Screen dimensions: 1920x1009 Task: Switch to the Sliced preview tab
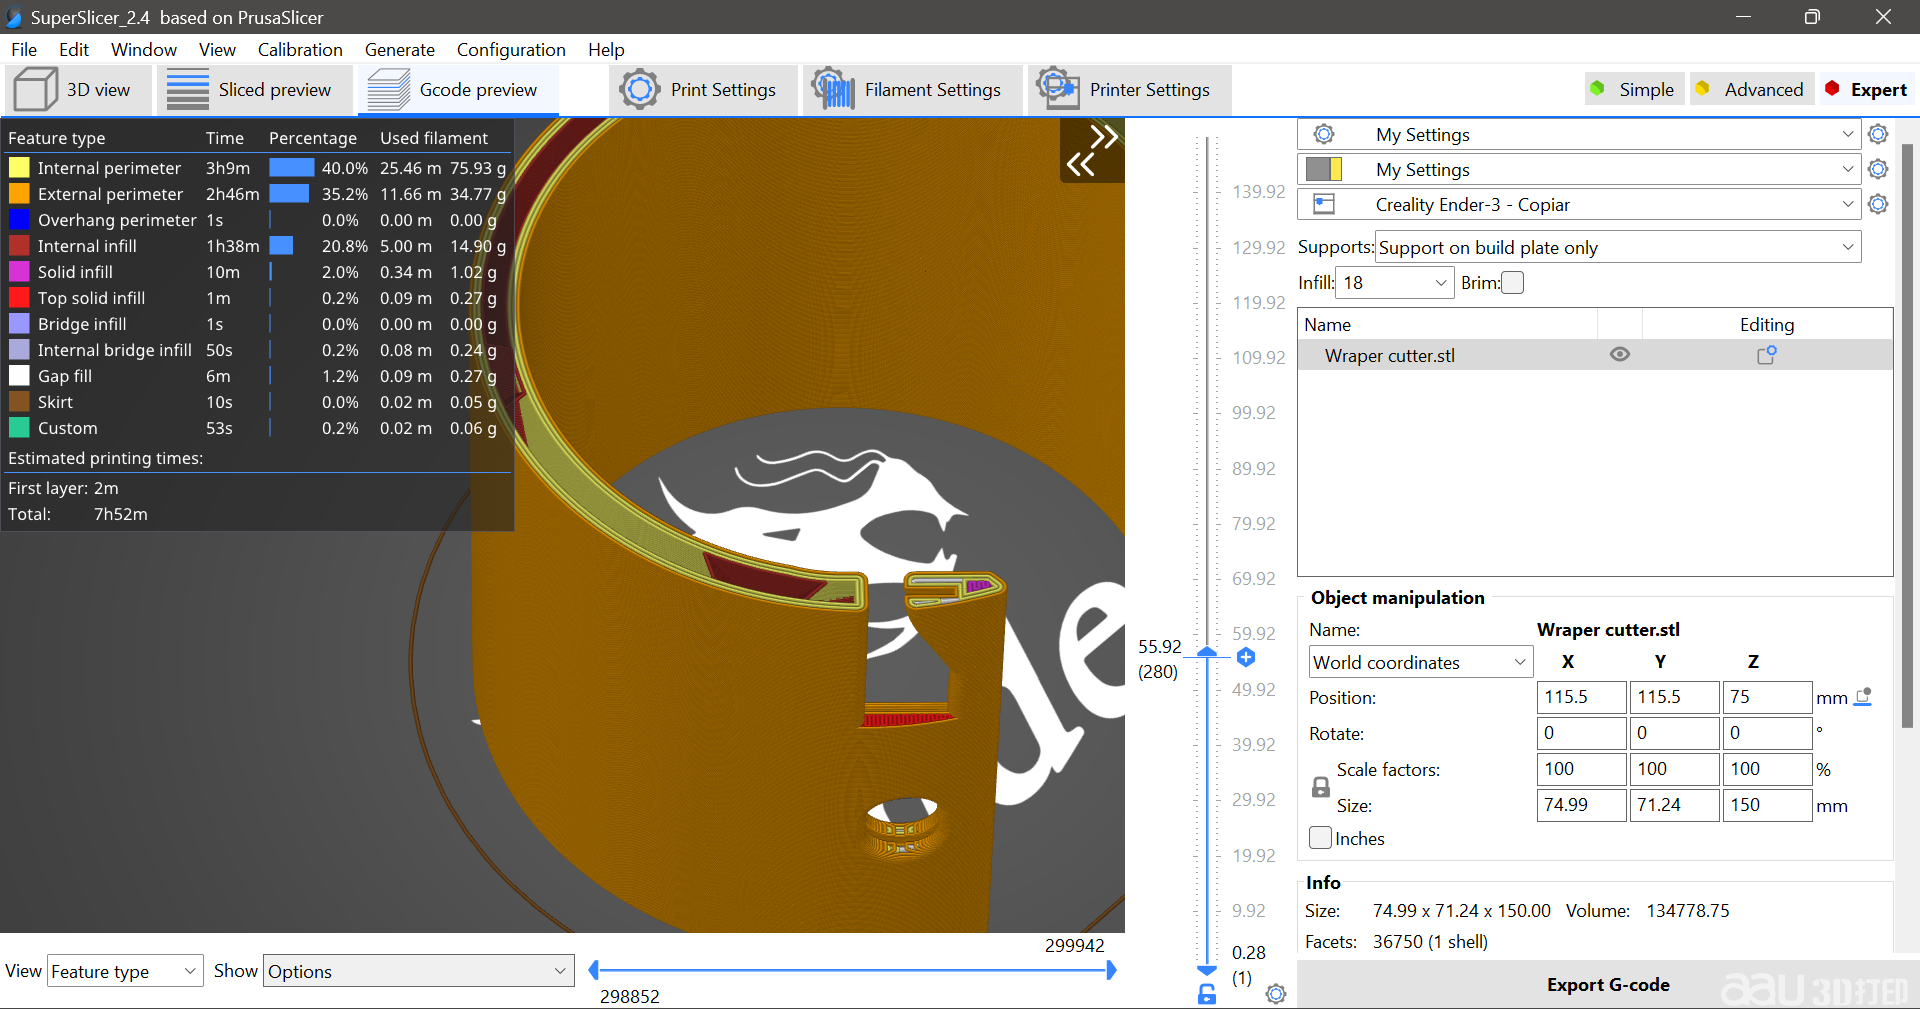[255, 90]
